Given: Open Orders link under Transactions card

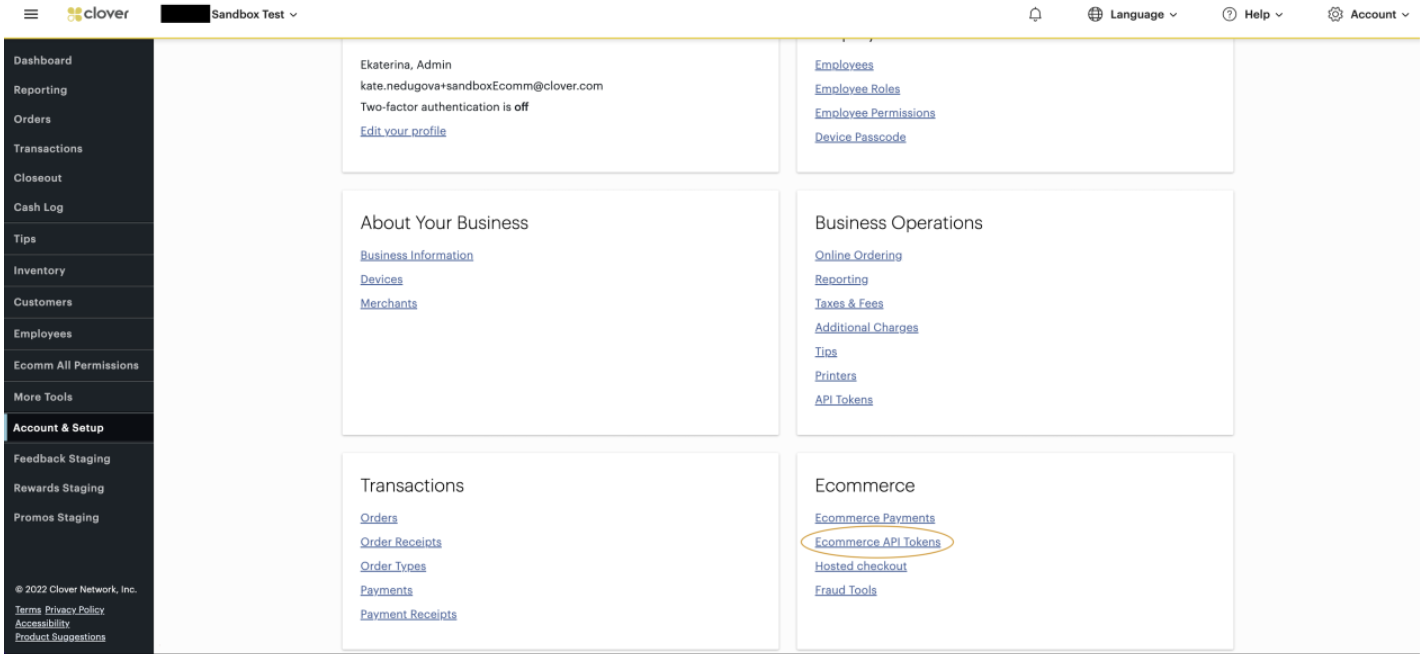Looking at the screenshot, I should (x=378, y=518).
